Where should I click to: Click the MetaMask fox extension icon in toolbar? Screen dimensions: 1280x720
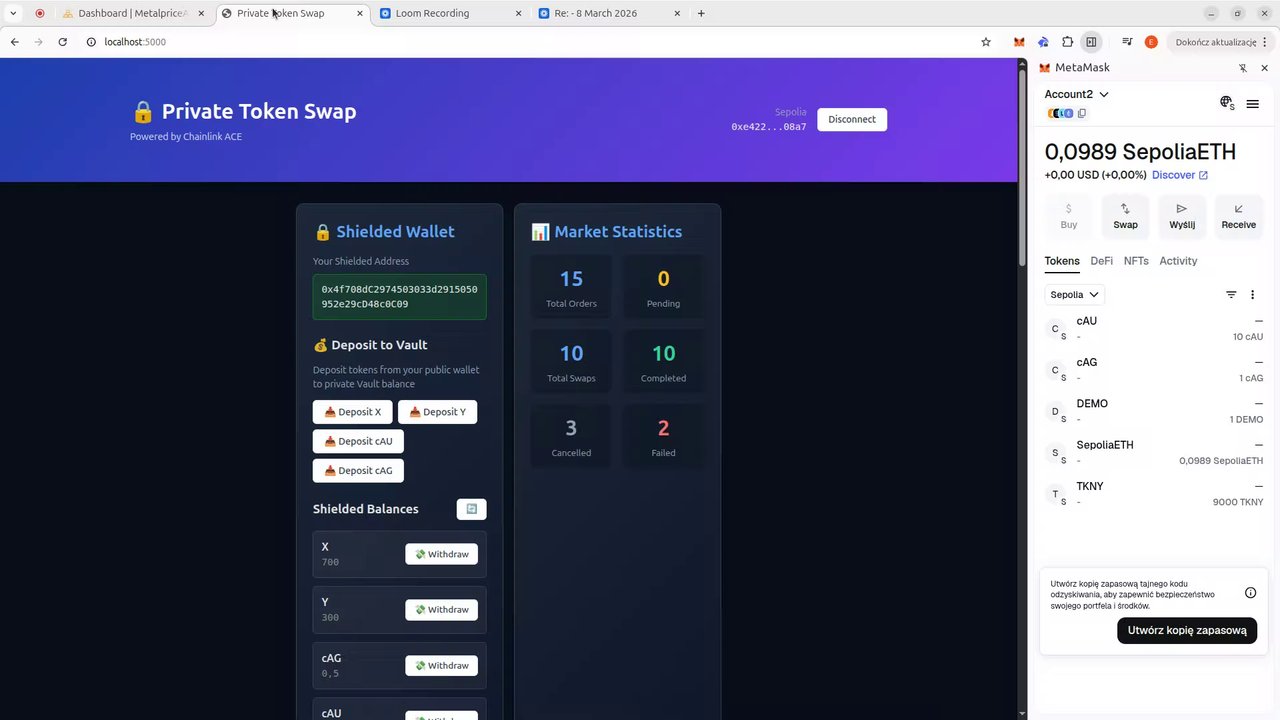1019,42
